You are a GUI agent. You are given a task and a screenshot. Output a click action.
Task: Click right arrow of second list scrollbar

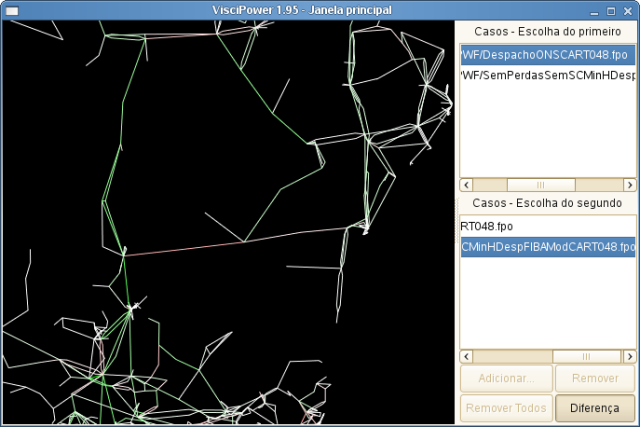629,356
